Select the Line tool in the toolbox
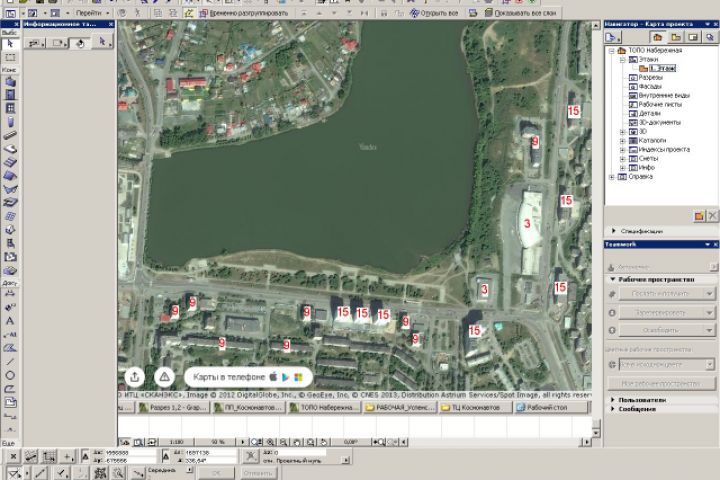Screen dimensions: 720x480 [x=10, y=361]
